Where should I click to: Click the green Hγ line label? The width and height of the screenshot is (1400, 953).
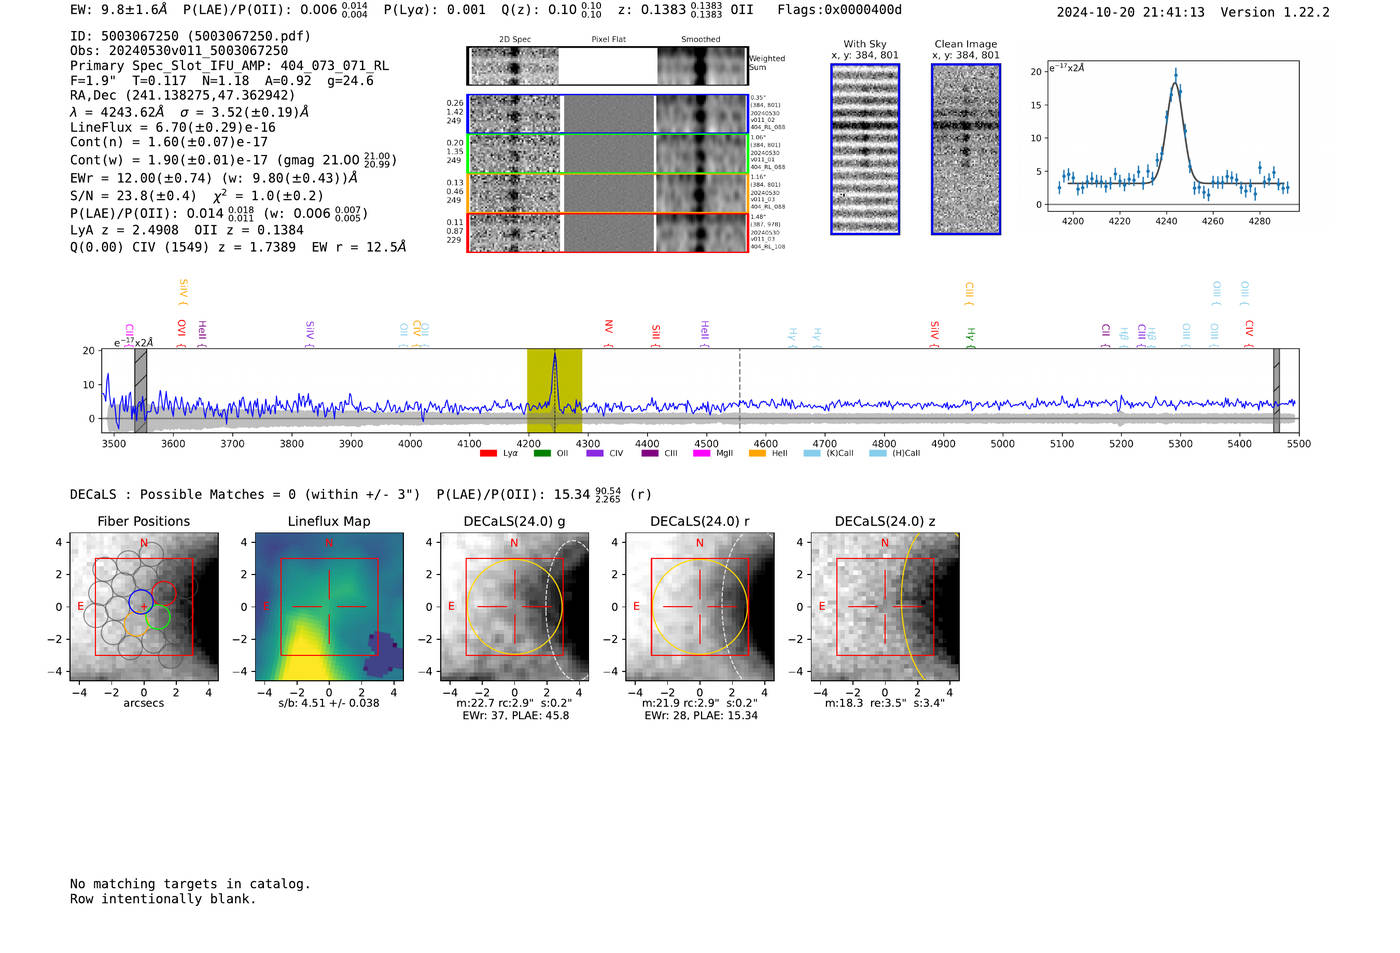pos(970,336)
